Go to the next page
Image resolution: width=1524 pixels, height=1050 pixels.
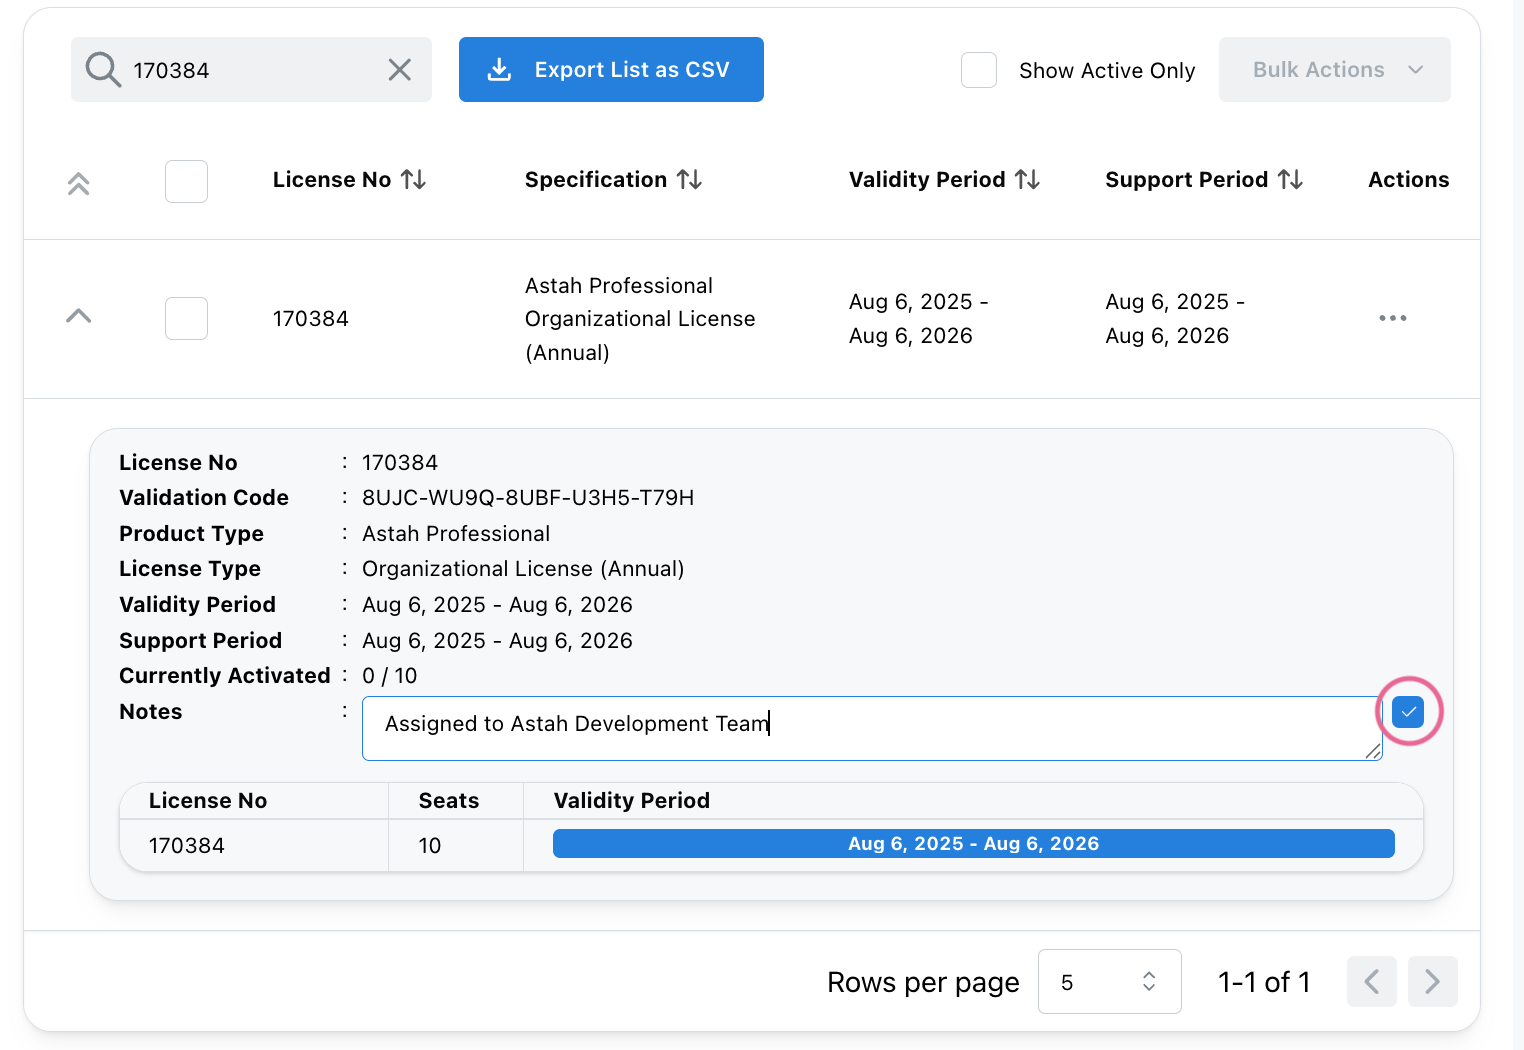pyautogui.click(x=1432, y=982)
